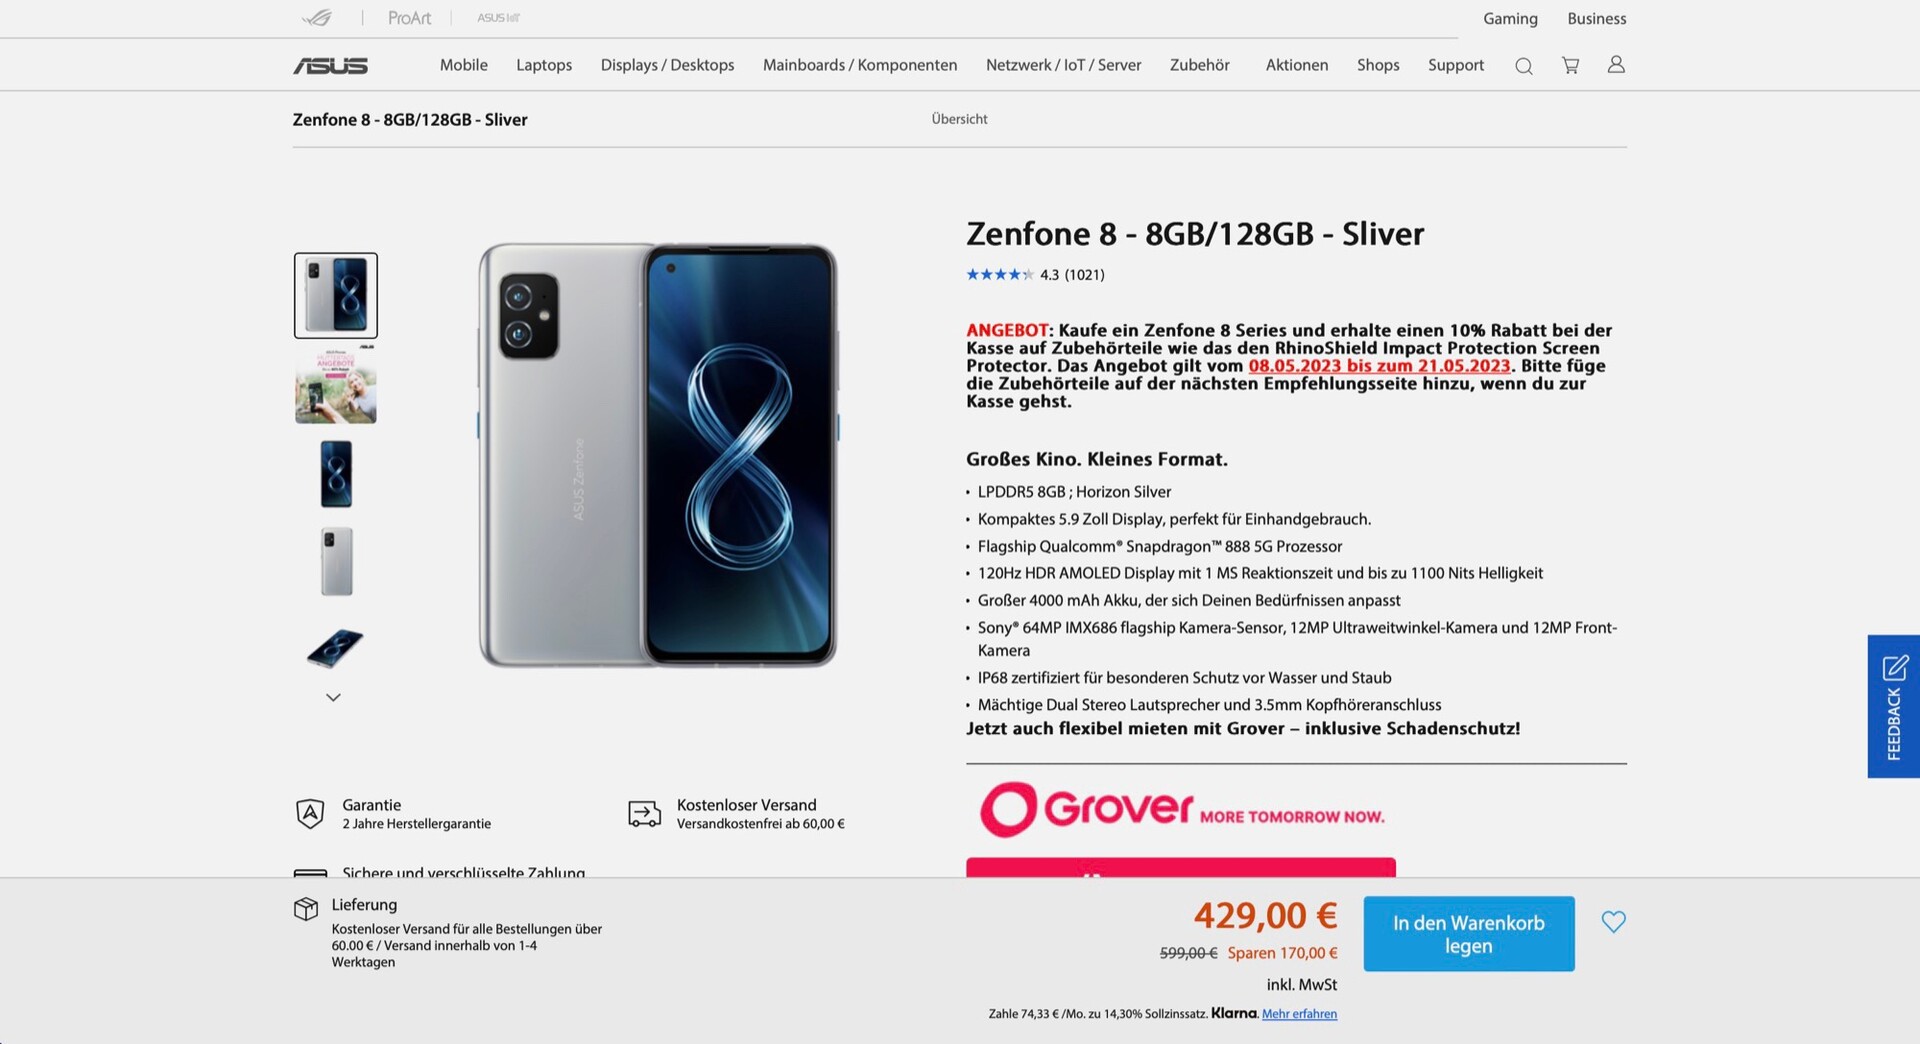Open the Feedback side tab
This screenshot has width=1920, height=1044.
click(x=1893, y=706)
